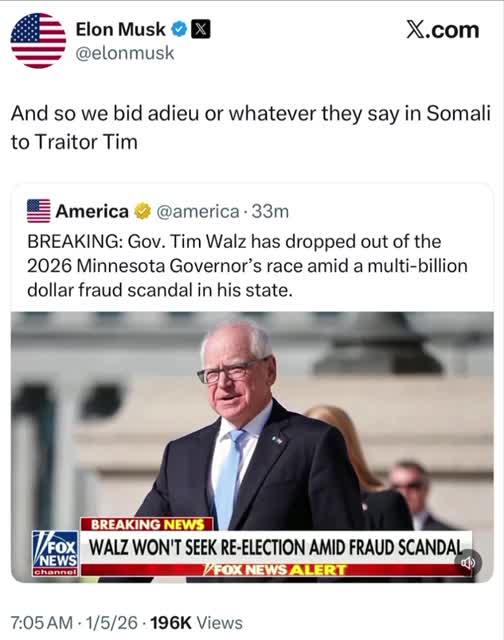Open the America account flag avatar
This screenshot has height=640, width=504.
point(39,211)
